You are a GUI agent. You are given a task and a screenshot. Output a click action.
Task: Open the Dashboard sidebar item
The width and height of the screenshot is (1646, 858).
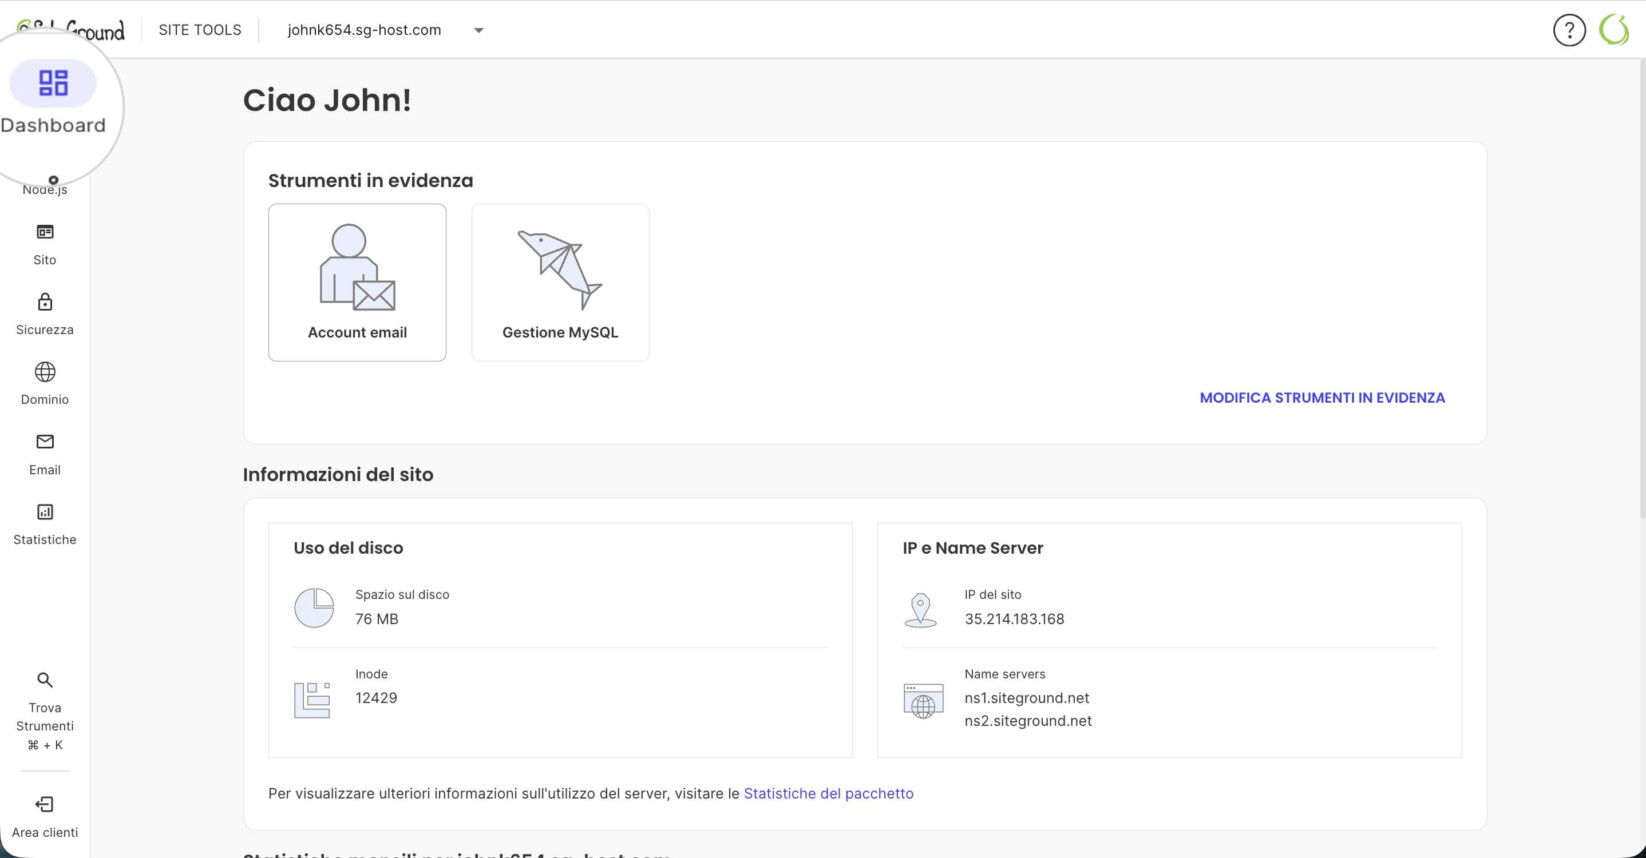[x=53, y=99]
